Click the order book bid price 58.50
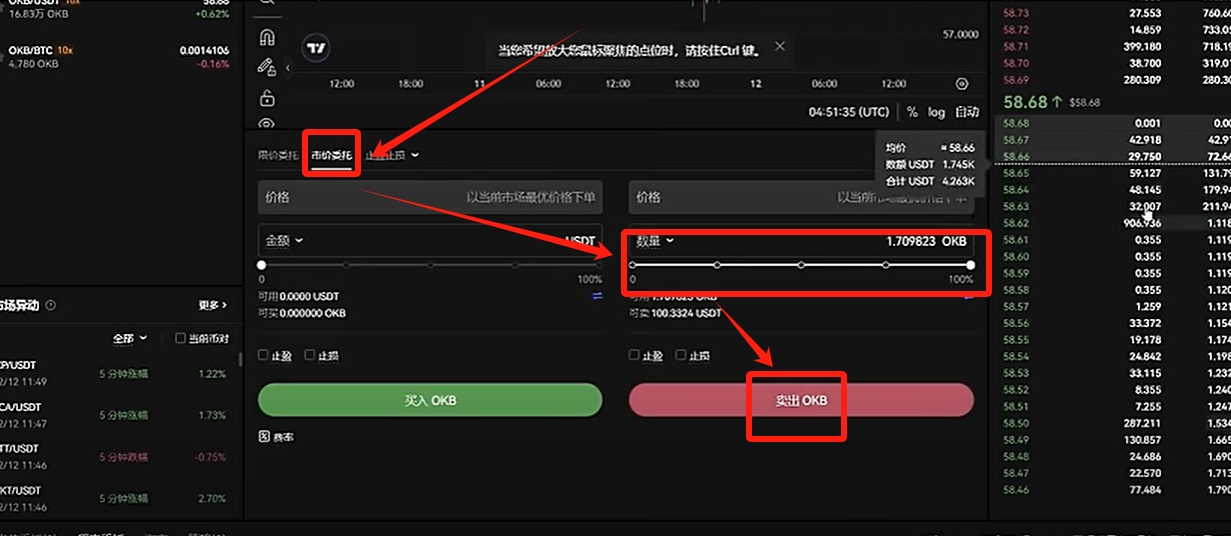The height and width of the screenshot is (536, 1231). pos(1016,423)
